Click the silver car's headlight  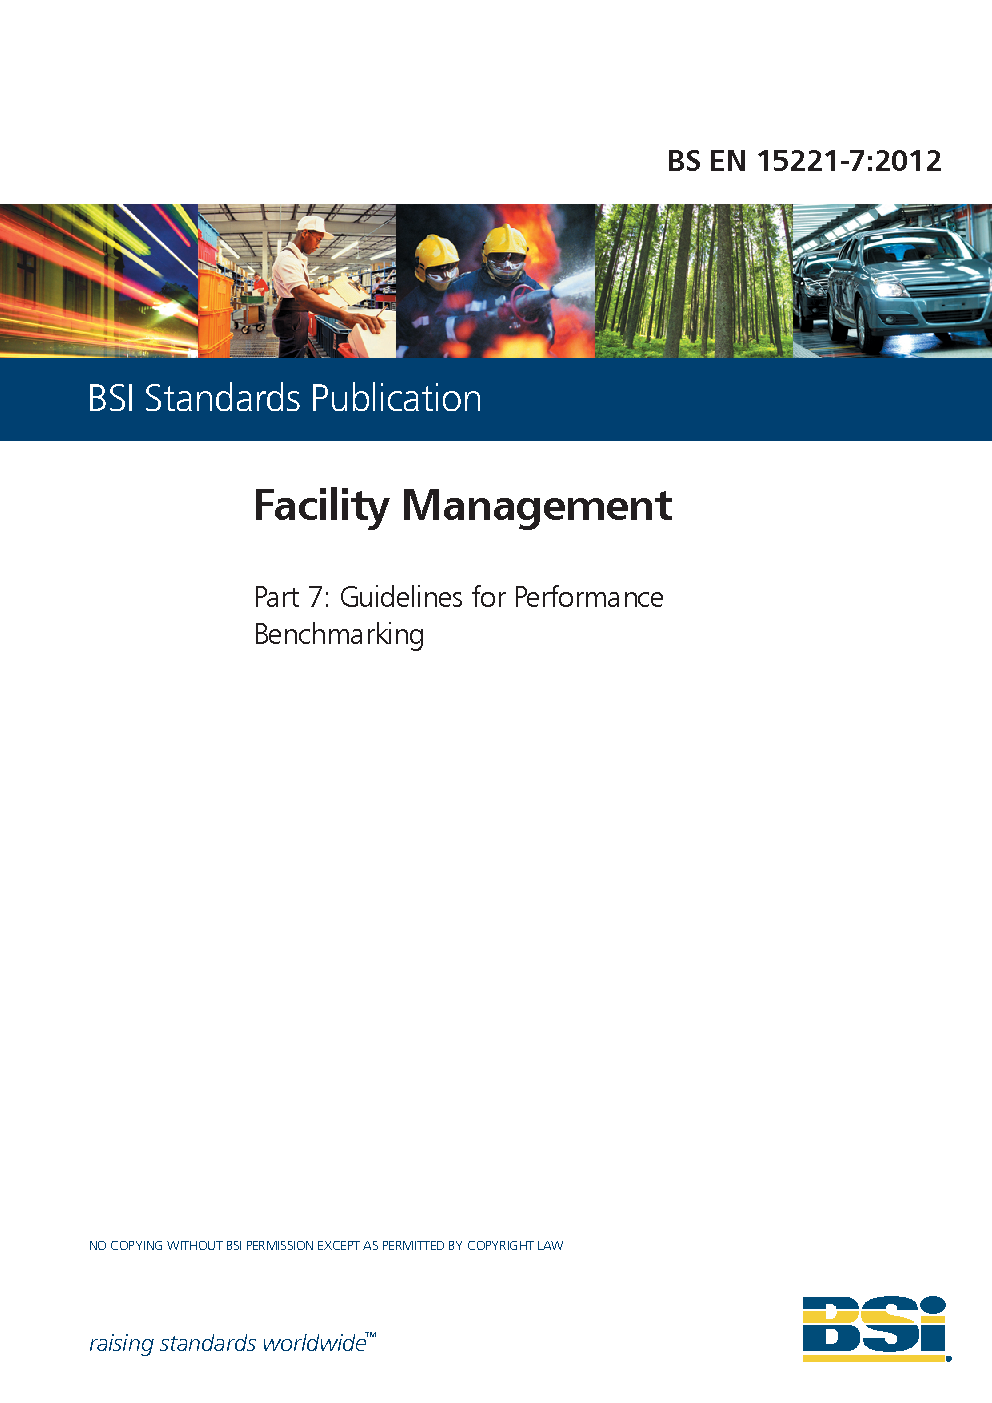click(888, 289)
